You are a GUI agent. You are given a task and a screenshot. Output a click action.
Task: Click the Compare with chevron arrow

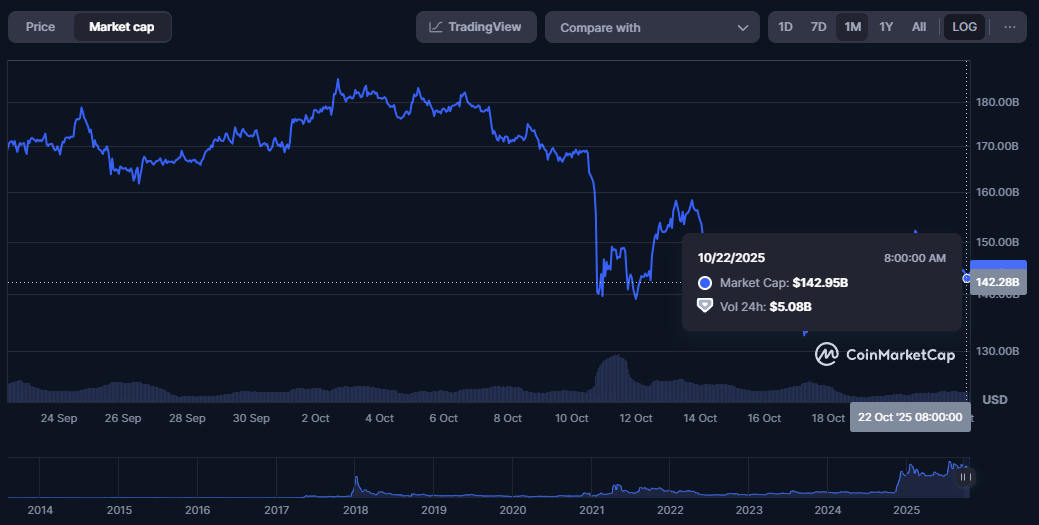742,28
